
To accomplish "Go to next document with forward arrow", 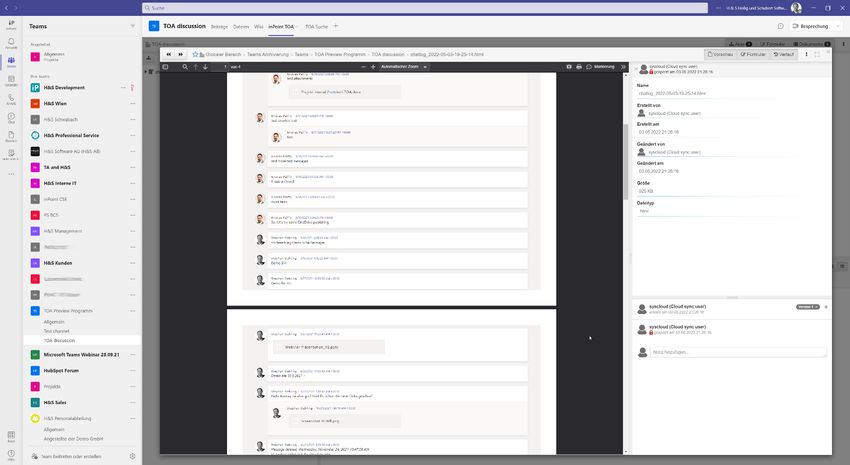I will click(181, 54).
